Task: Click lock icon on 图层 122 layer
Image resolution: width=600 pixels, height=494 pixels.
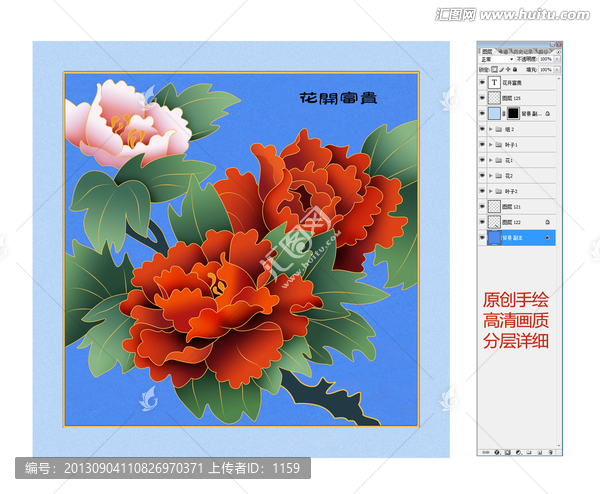Action: pyautogui.click(x=548, y=222)
